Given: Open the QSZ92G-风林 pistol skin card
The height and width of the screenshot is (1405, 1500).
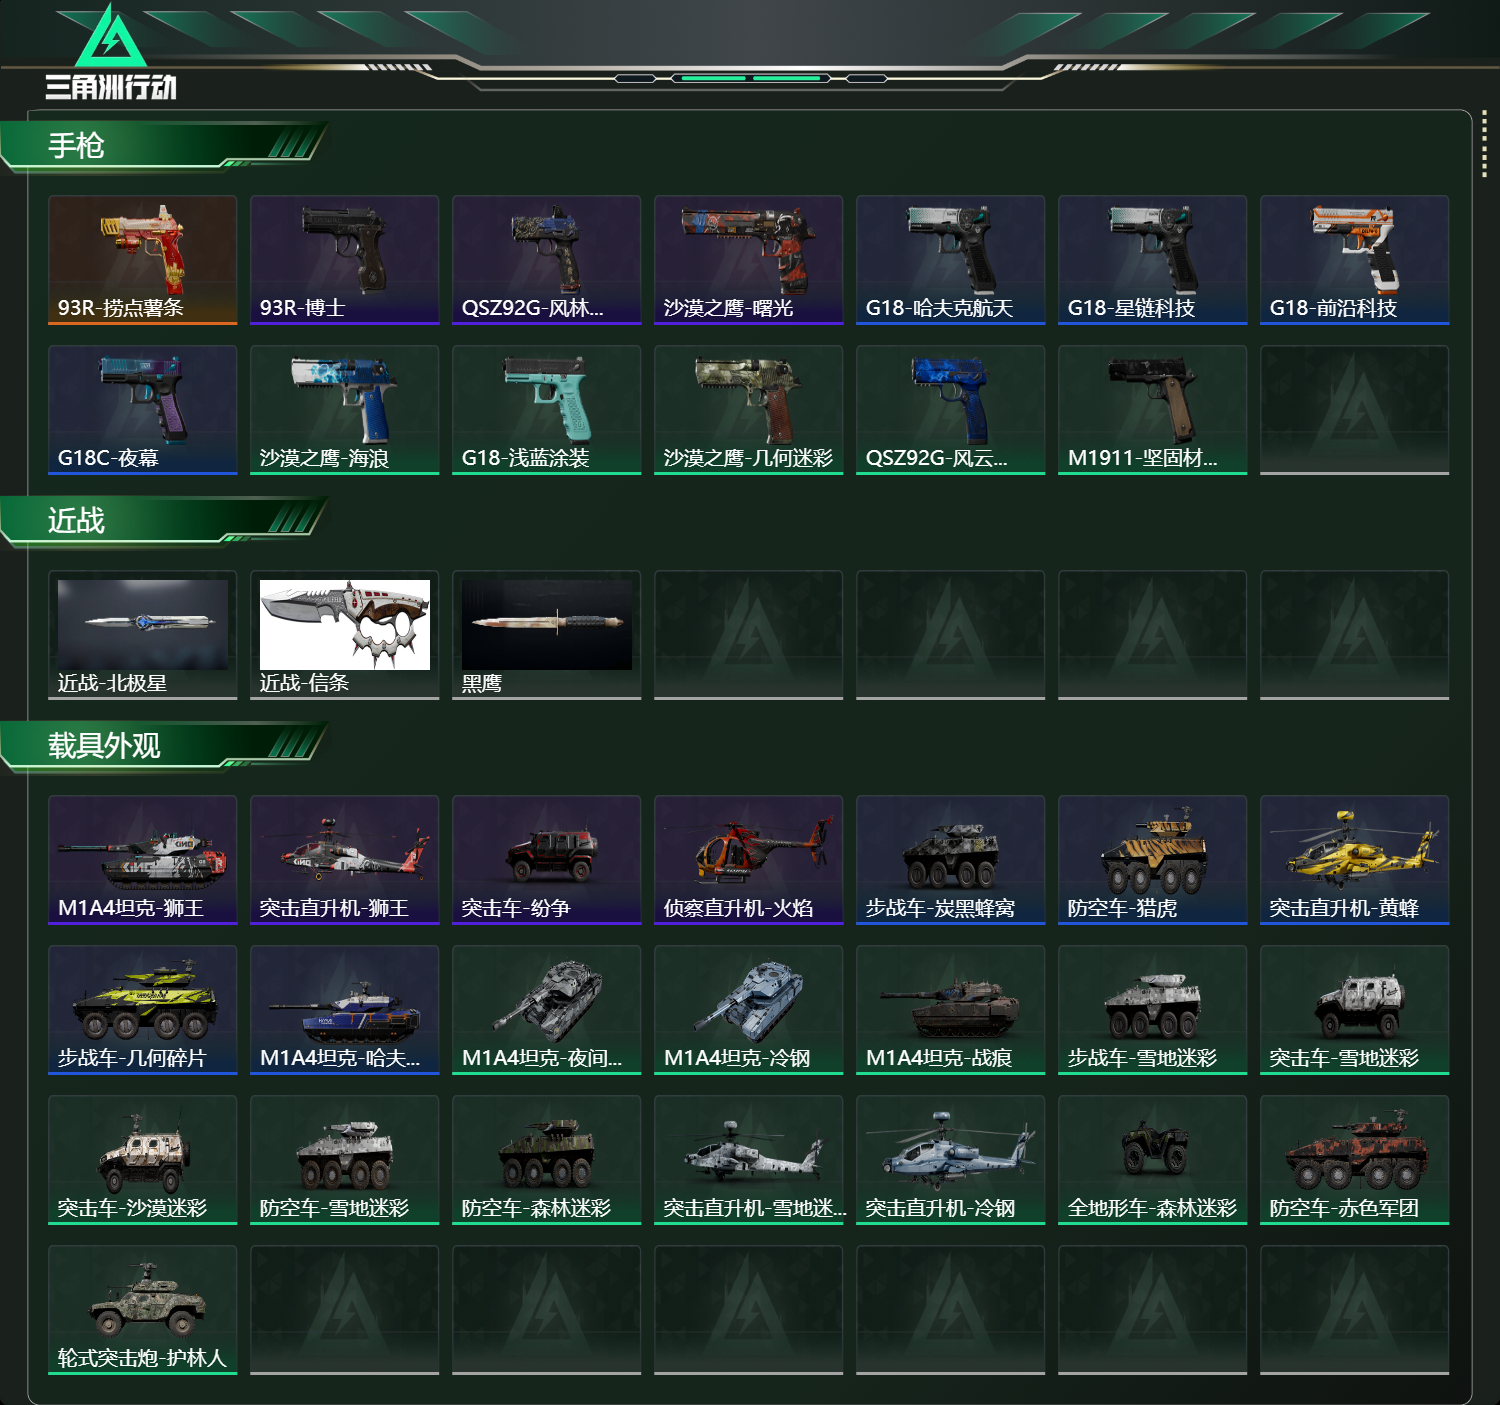Looking at the screenshot, I should [x=547, y=260].
